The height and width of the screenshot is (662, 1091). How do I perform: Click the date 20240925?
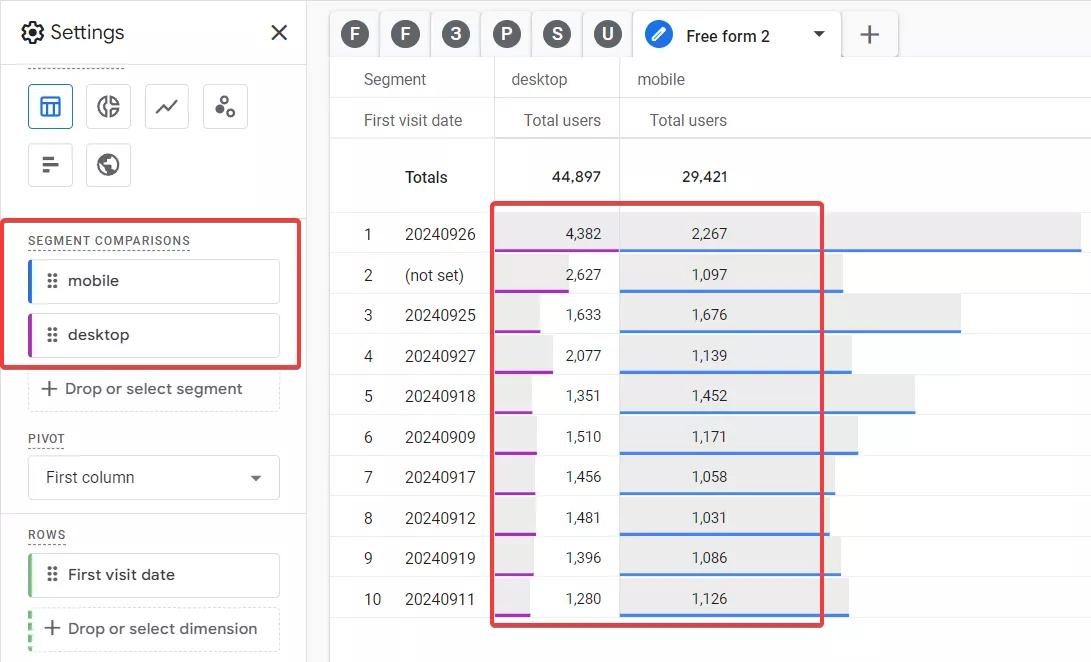pyautogui.click(x=440, y=315)
